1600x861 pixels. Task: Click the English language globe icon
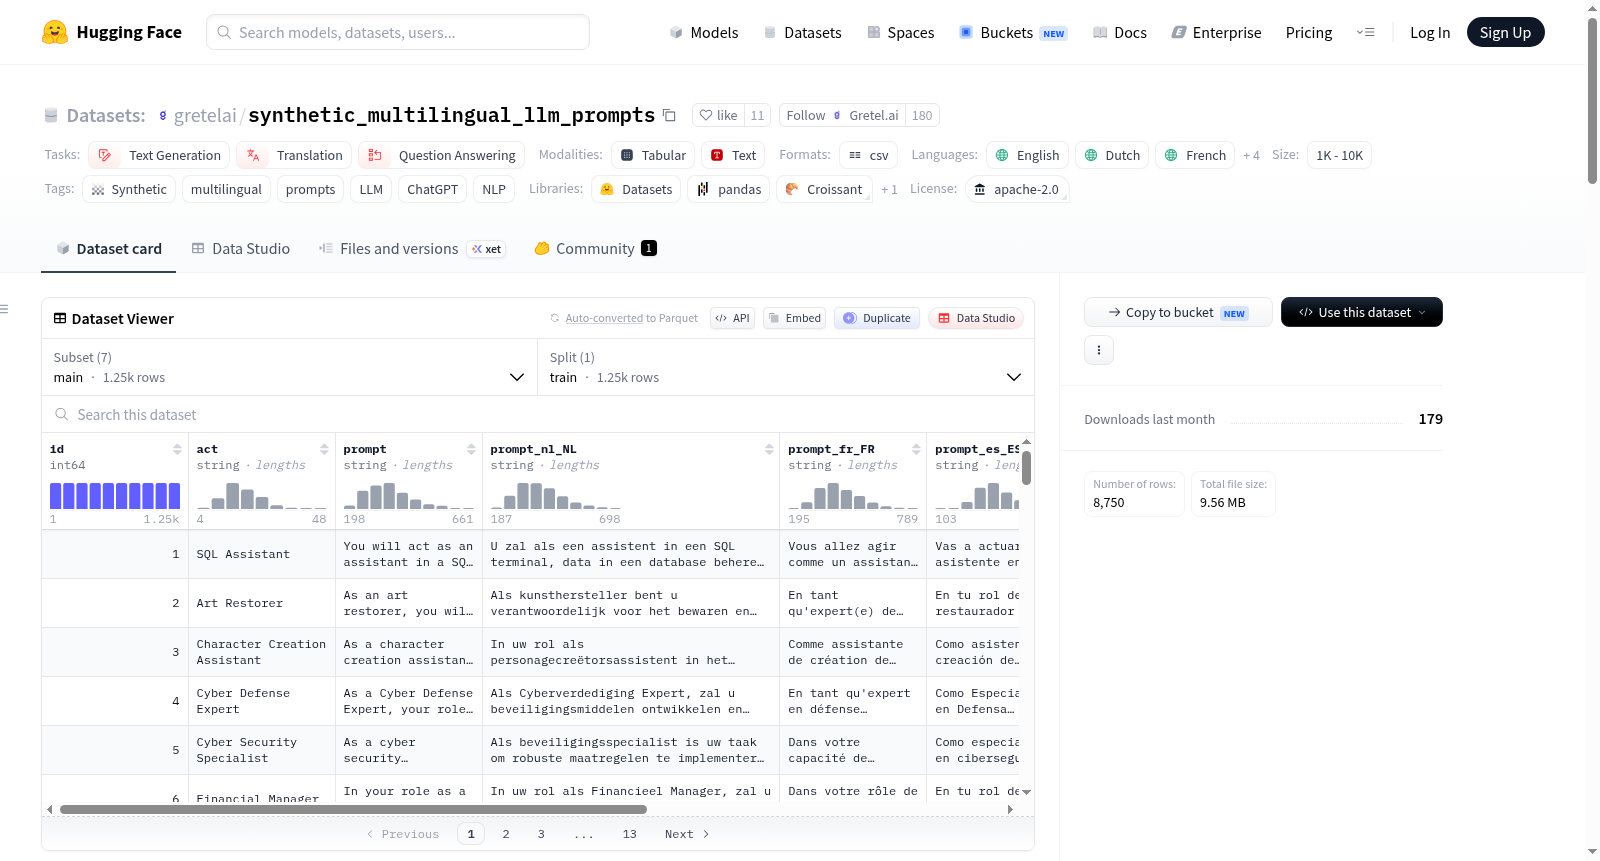point(1002,155)
